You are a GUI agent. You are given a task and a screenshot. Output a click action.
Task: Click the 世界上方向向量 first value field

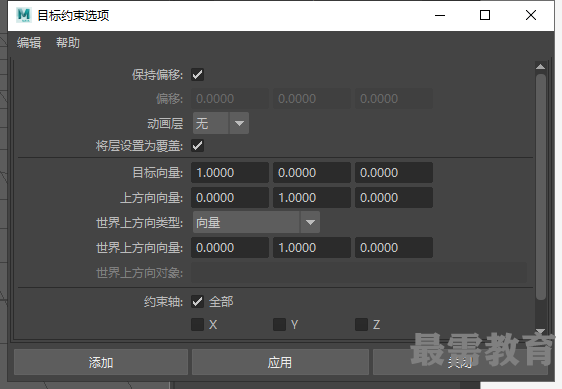(230, 247)
